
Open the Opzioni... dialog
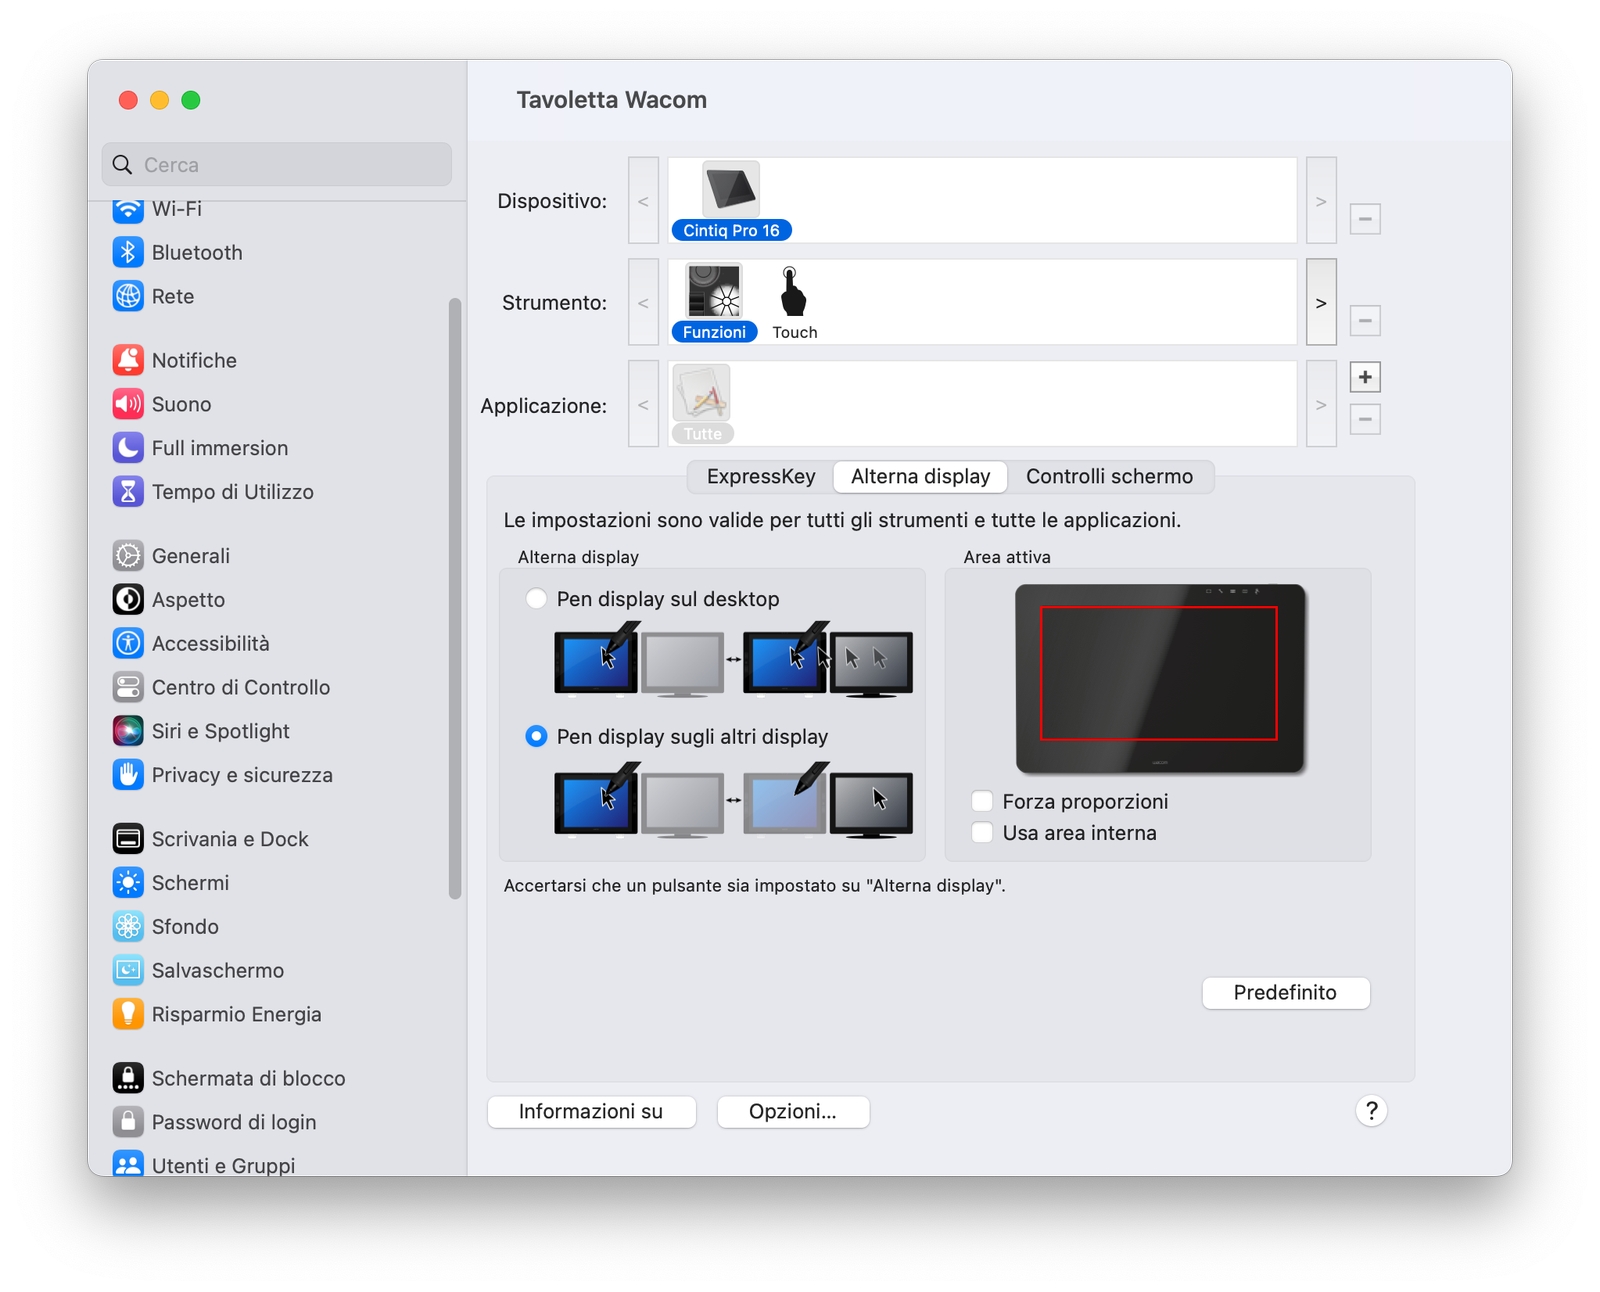coord(793,1112)
